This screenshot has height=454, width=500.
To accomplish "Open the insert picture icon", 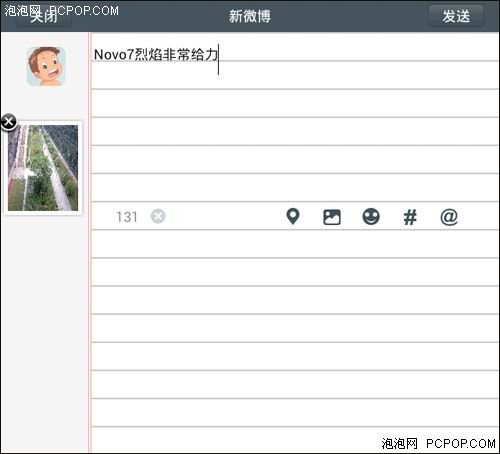I will 332,217.
